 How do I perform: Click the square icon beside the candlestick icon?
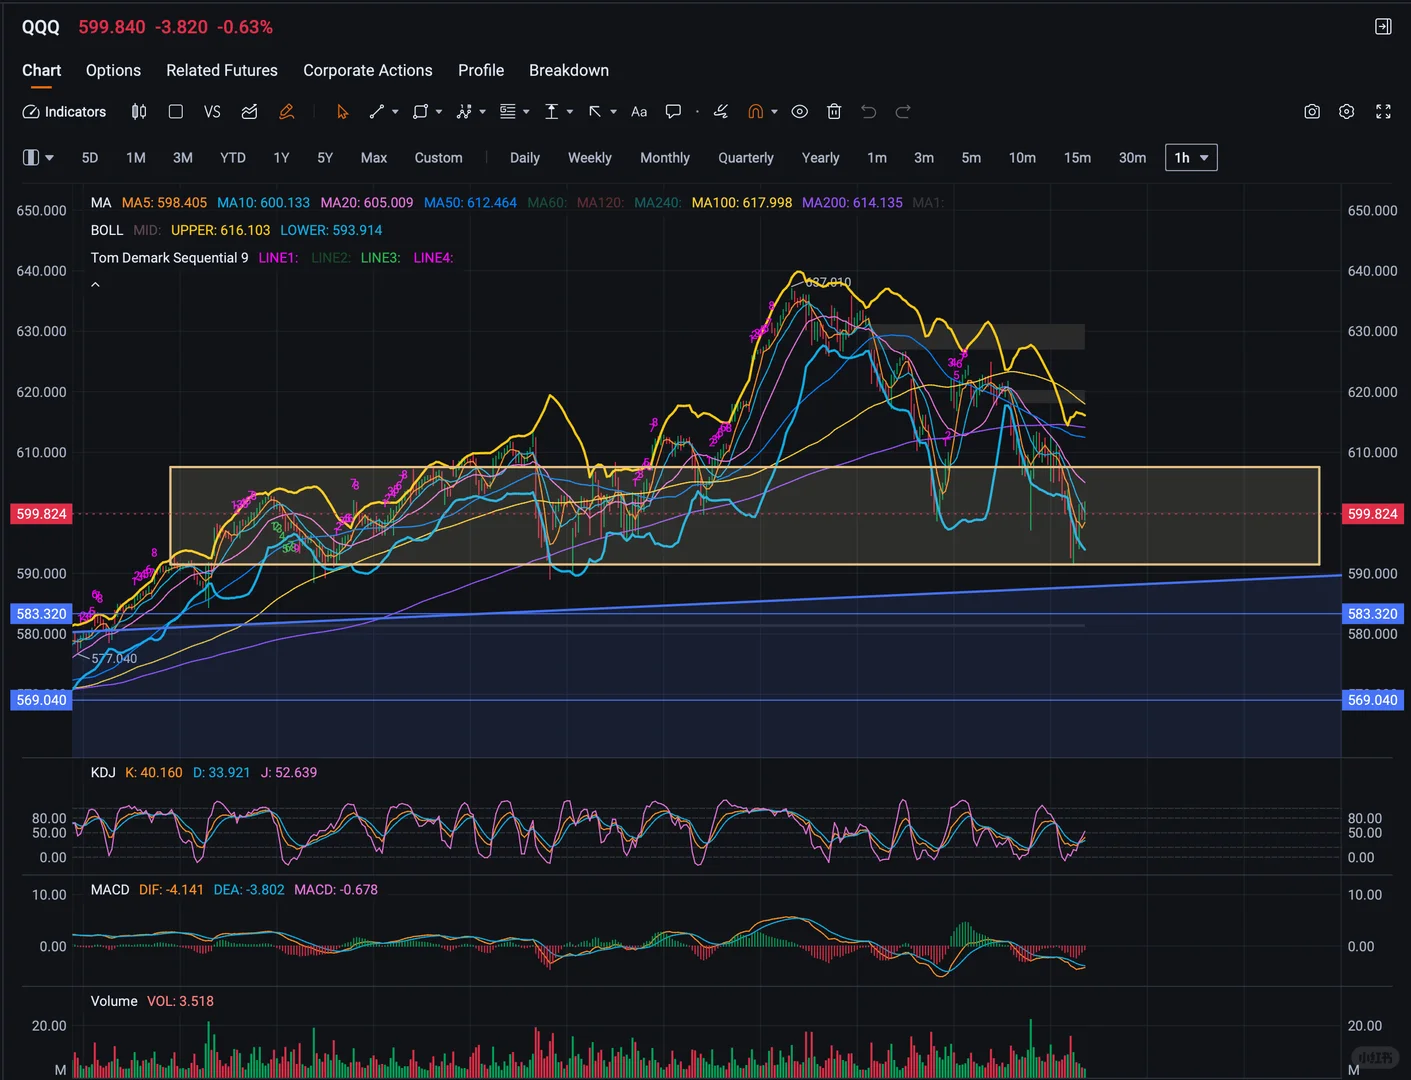point(176,112)
